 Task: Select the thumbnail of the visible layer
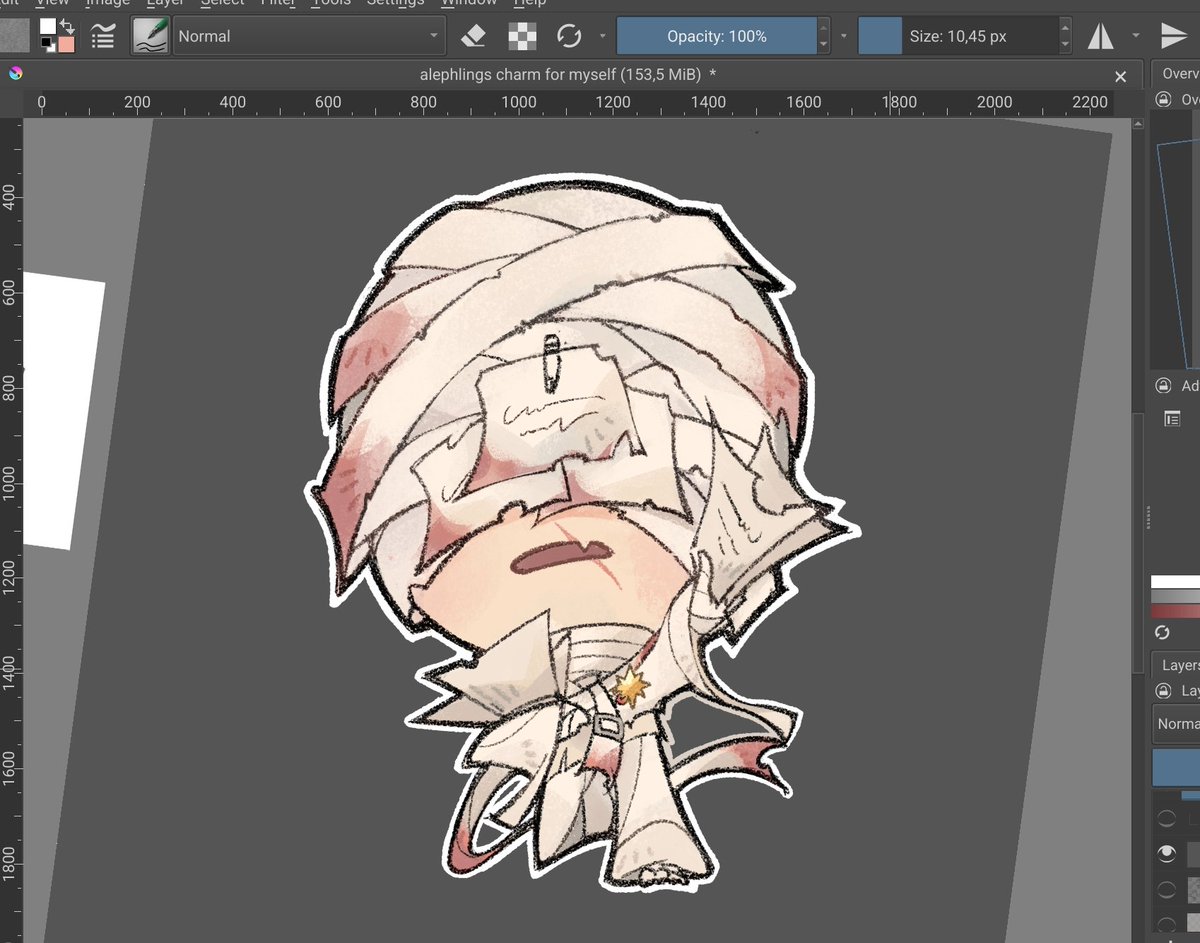1193,854
